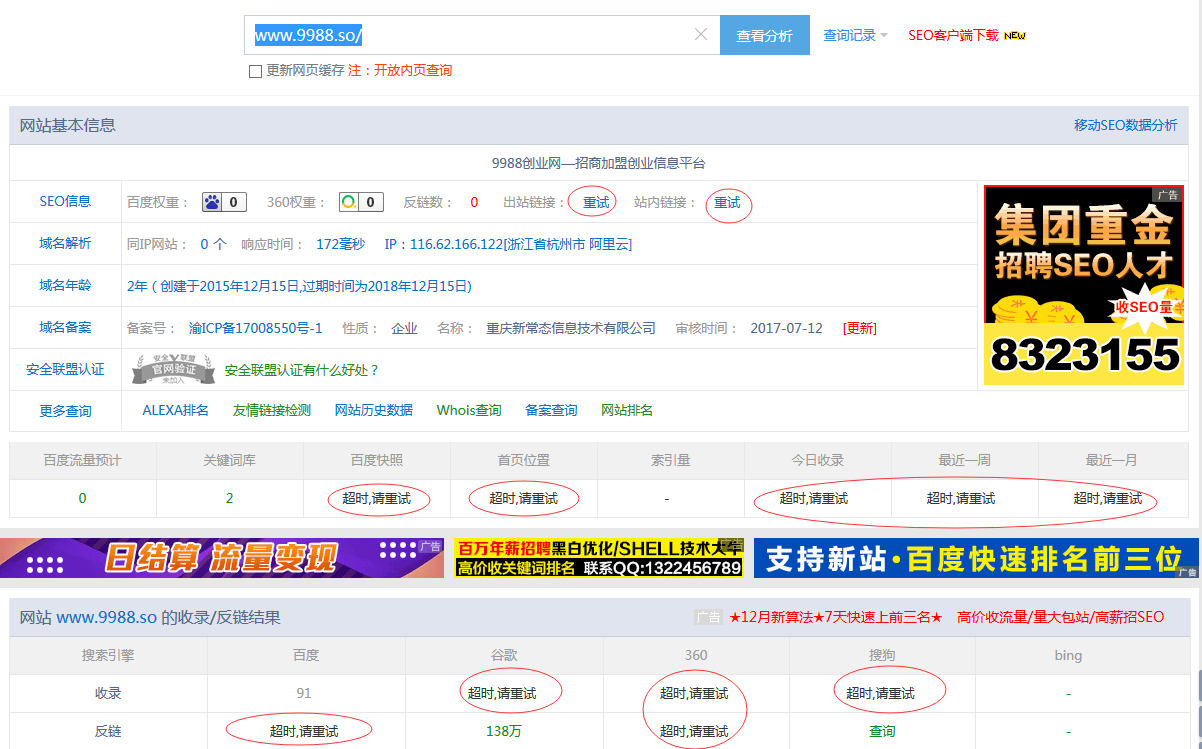Click 查询 in the 搜狗 反链 cell

tap(882, 731)
